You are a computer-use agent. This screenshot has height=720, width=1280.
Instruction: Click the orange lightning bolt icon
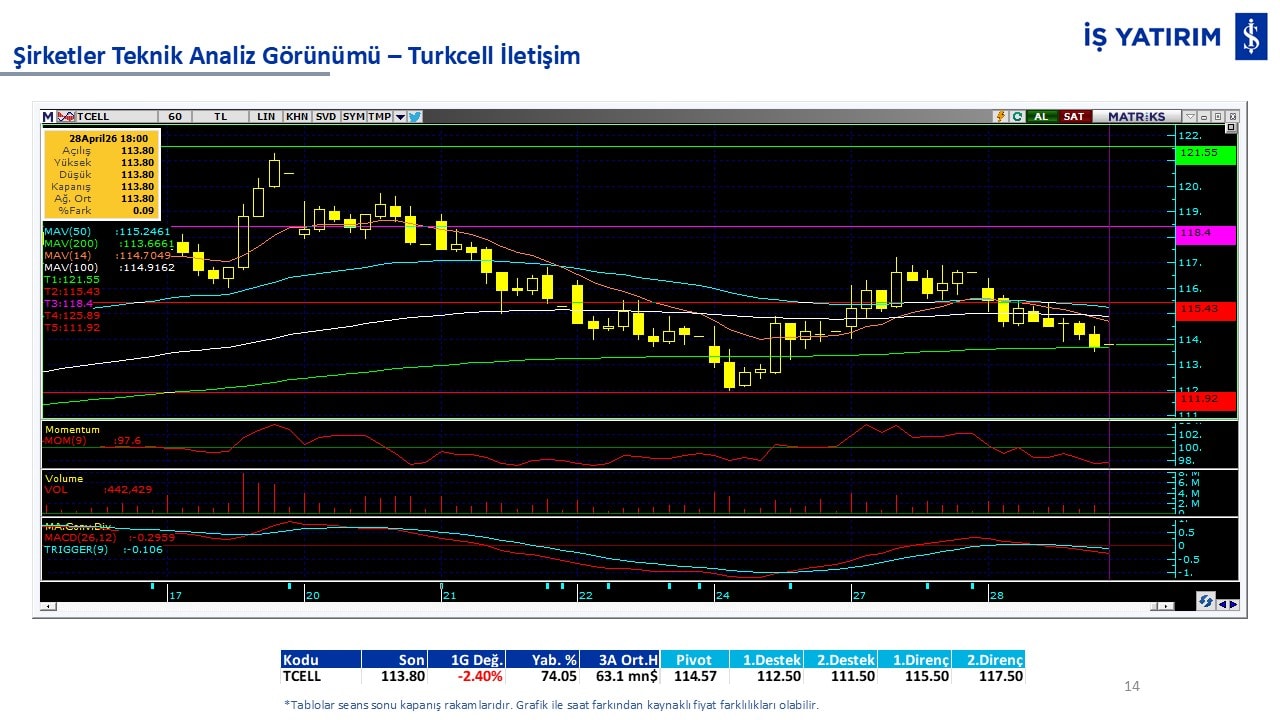pos(999,117)
